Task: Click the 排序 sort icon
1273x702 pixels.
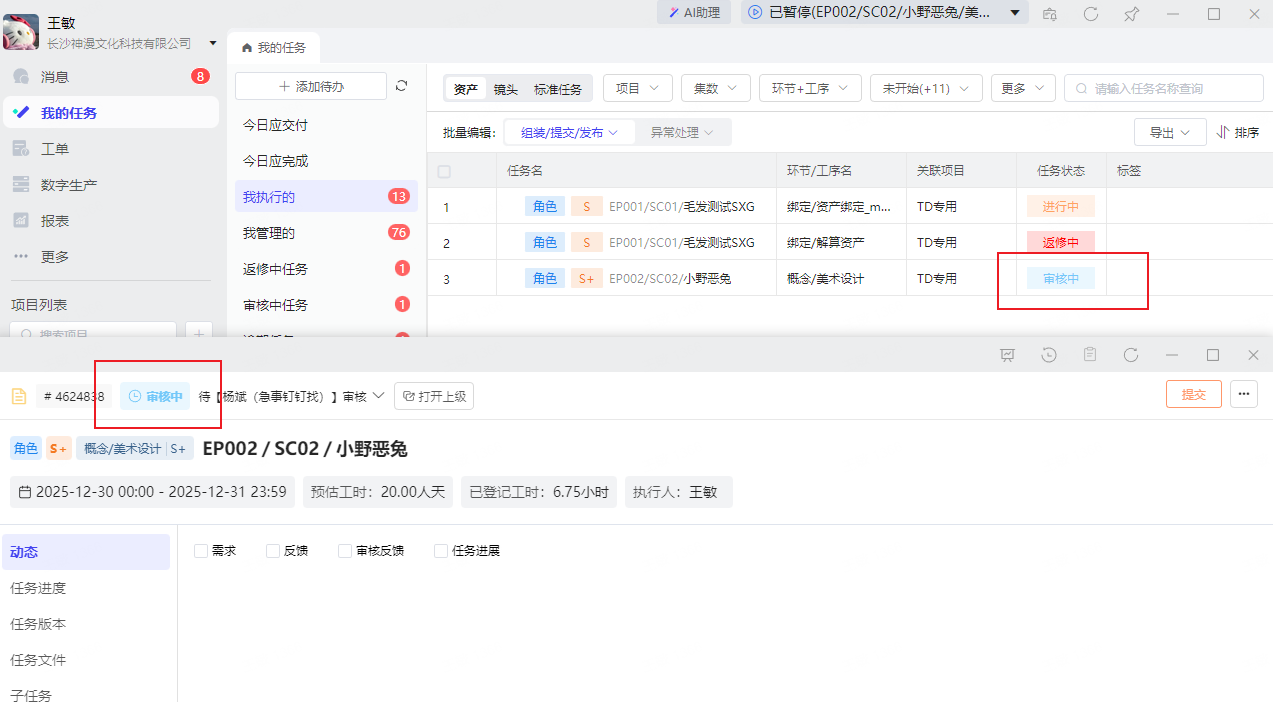Action: pos(1237,131)
